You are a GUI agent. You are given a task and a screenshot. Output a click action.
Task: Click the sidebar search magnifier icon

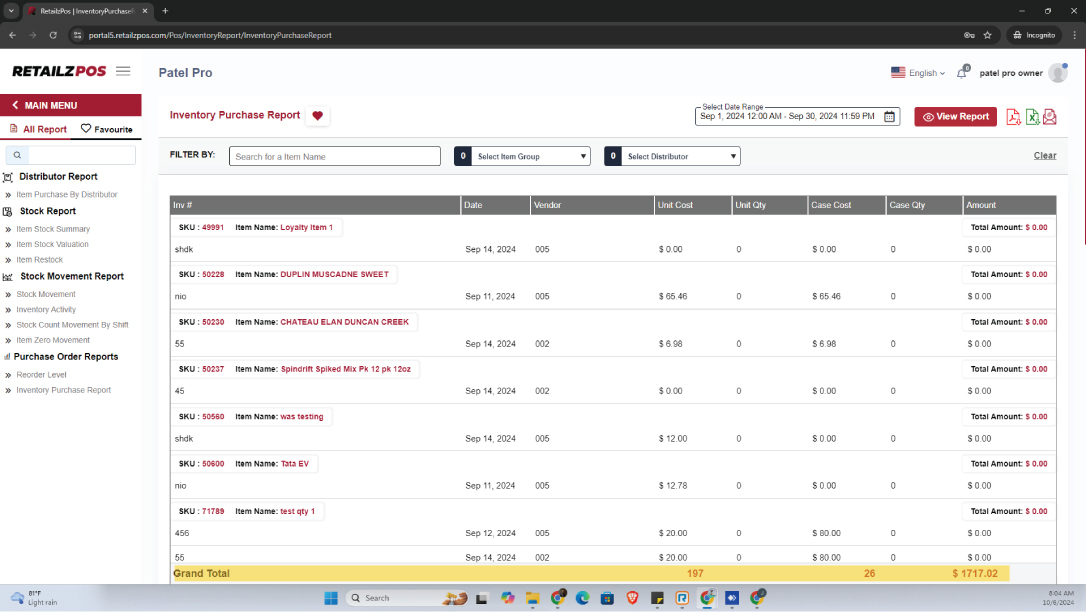coord(17,155)
